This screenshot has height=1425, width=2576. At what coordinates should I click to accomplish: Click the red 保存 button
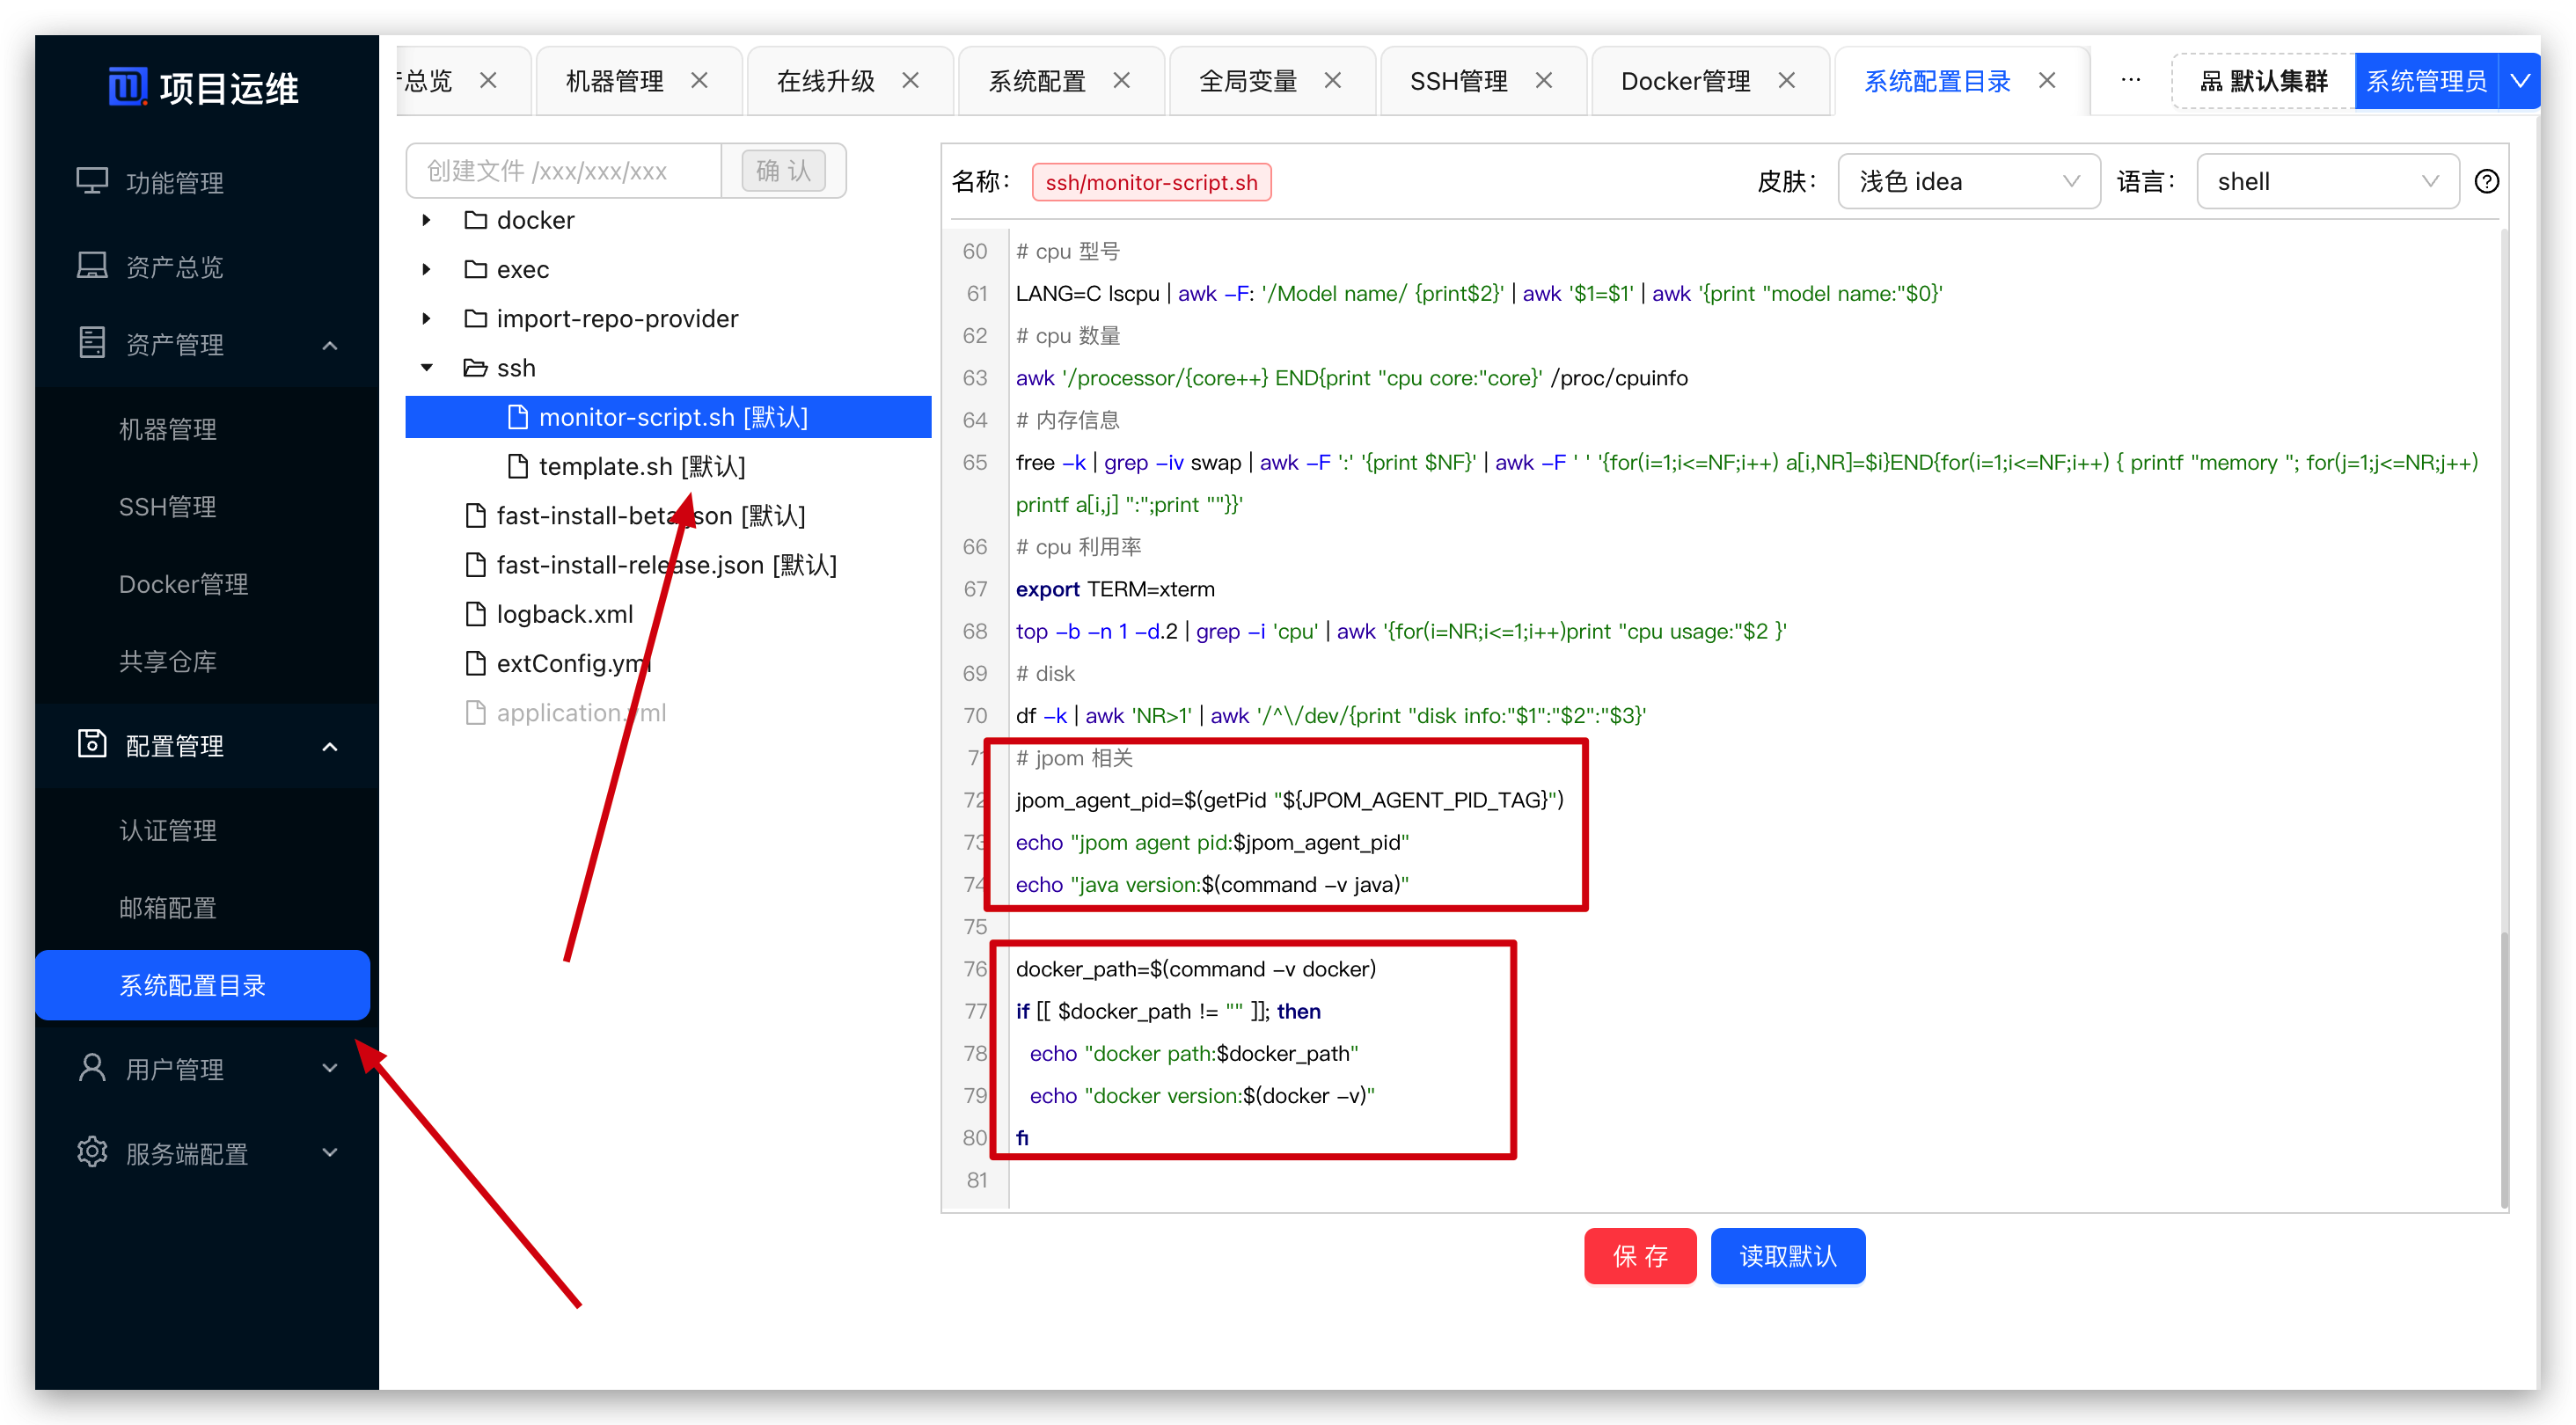pyautogui.click(x=1640, y=1256)
